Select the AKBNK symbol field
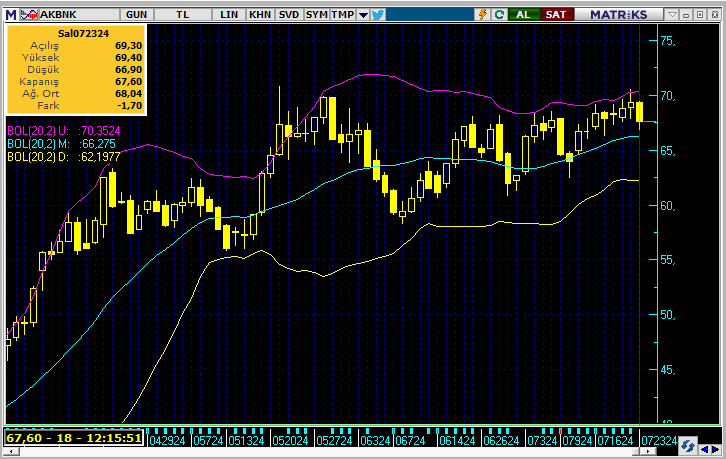Screen dimensions: 726x459 tap(79, 14)
